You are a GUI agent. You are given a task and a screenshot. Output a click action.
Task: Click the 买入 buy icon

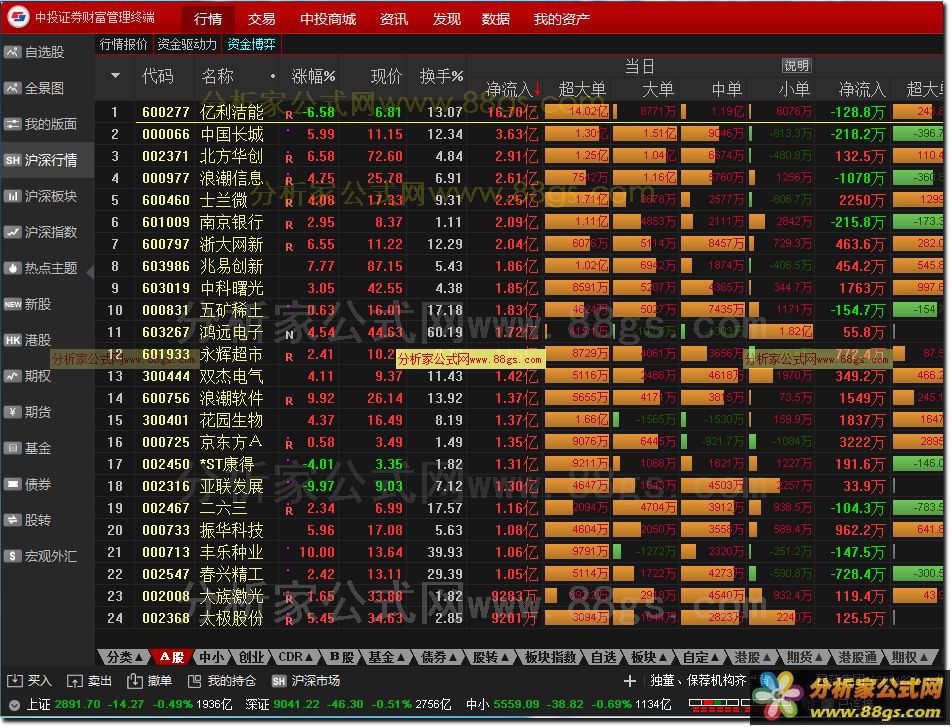(x=15, y=681)
